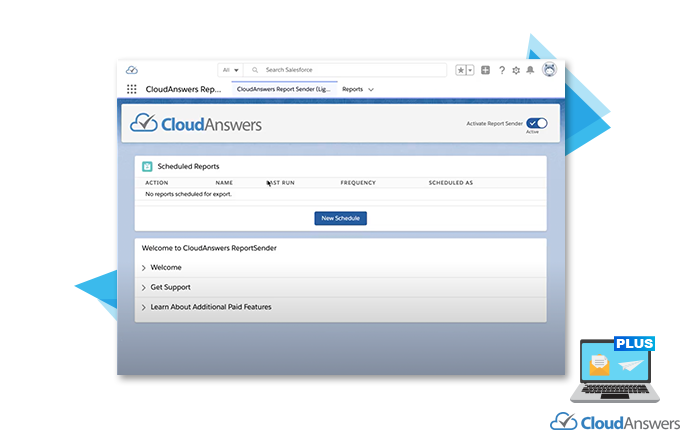Open the help question mark icon
The width and height of the screenshot is (685, 436).
point(502,70)
